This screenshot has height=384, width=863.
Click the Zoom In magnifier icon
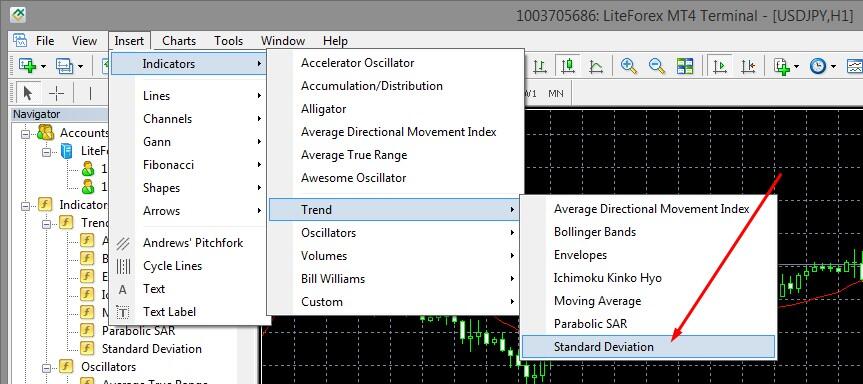click(629, 66)
